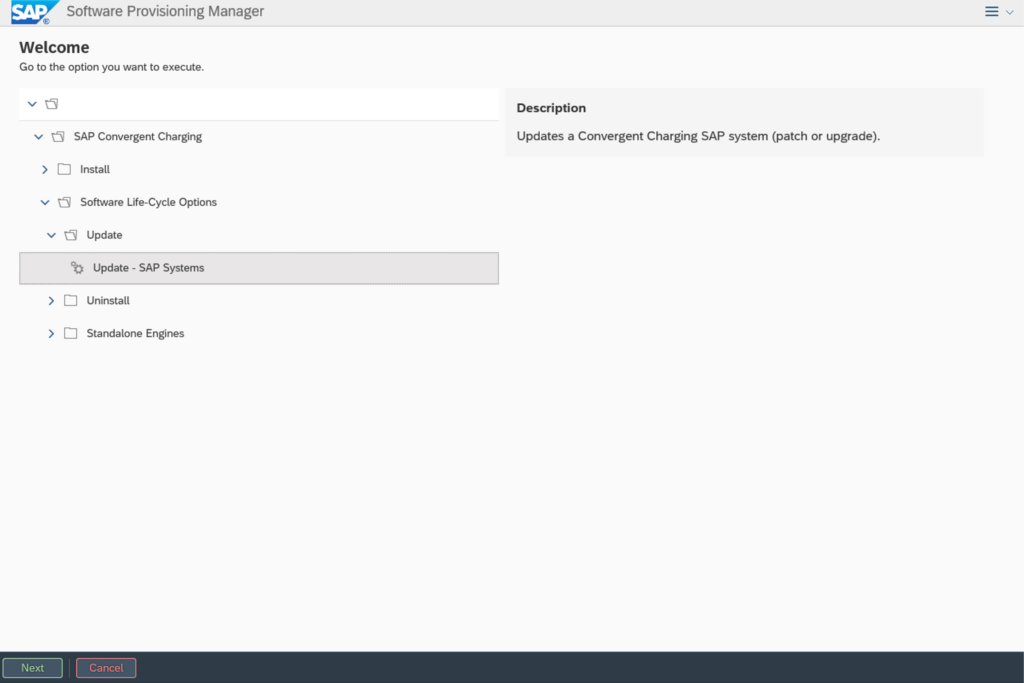
Task: Click the gears icon for Update - SAP Systems
Action: (x=77, y=268)
